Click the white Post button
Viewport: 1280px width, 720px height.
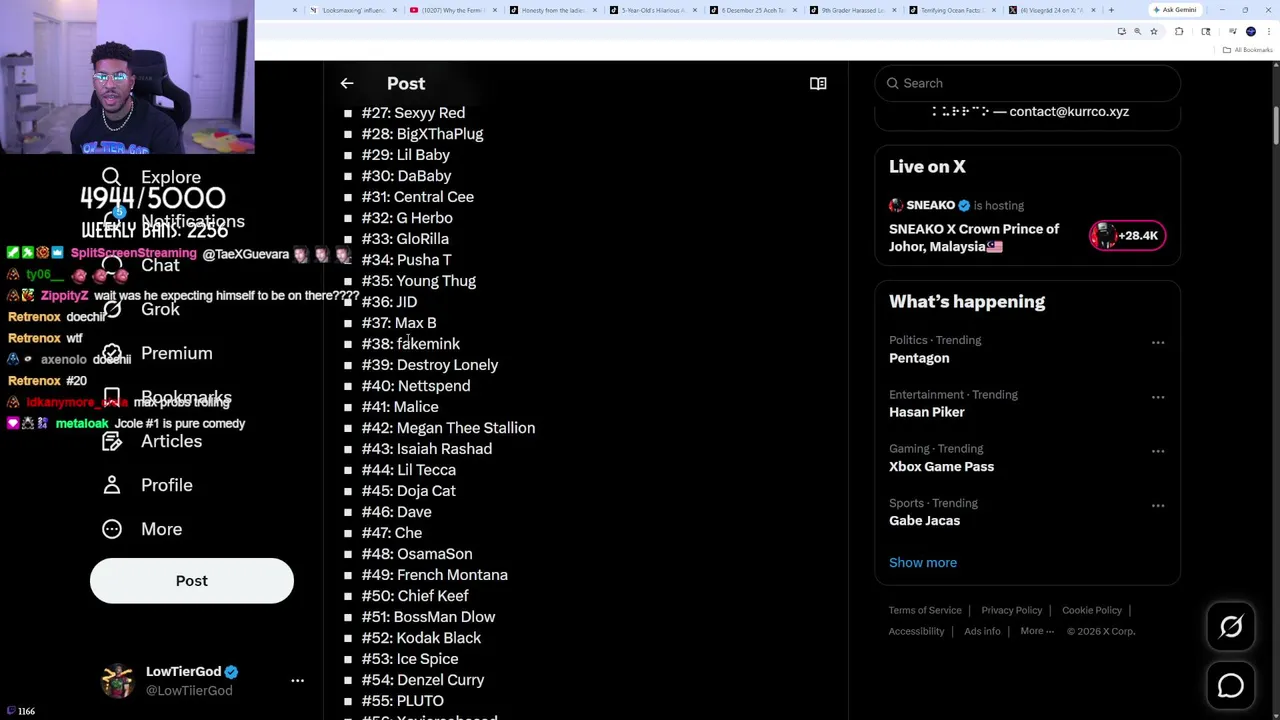(x=192, y=581)
